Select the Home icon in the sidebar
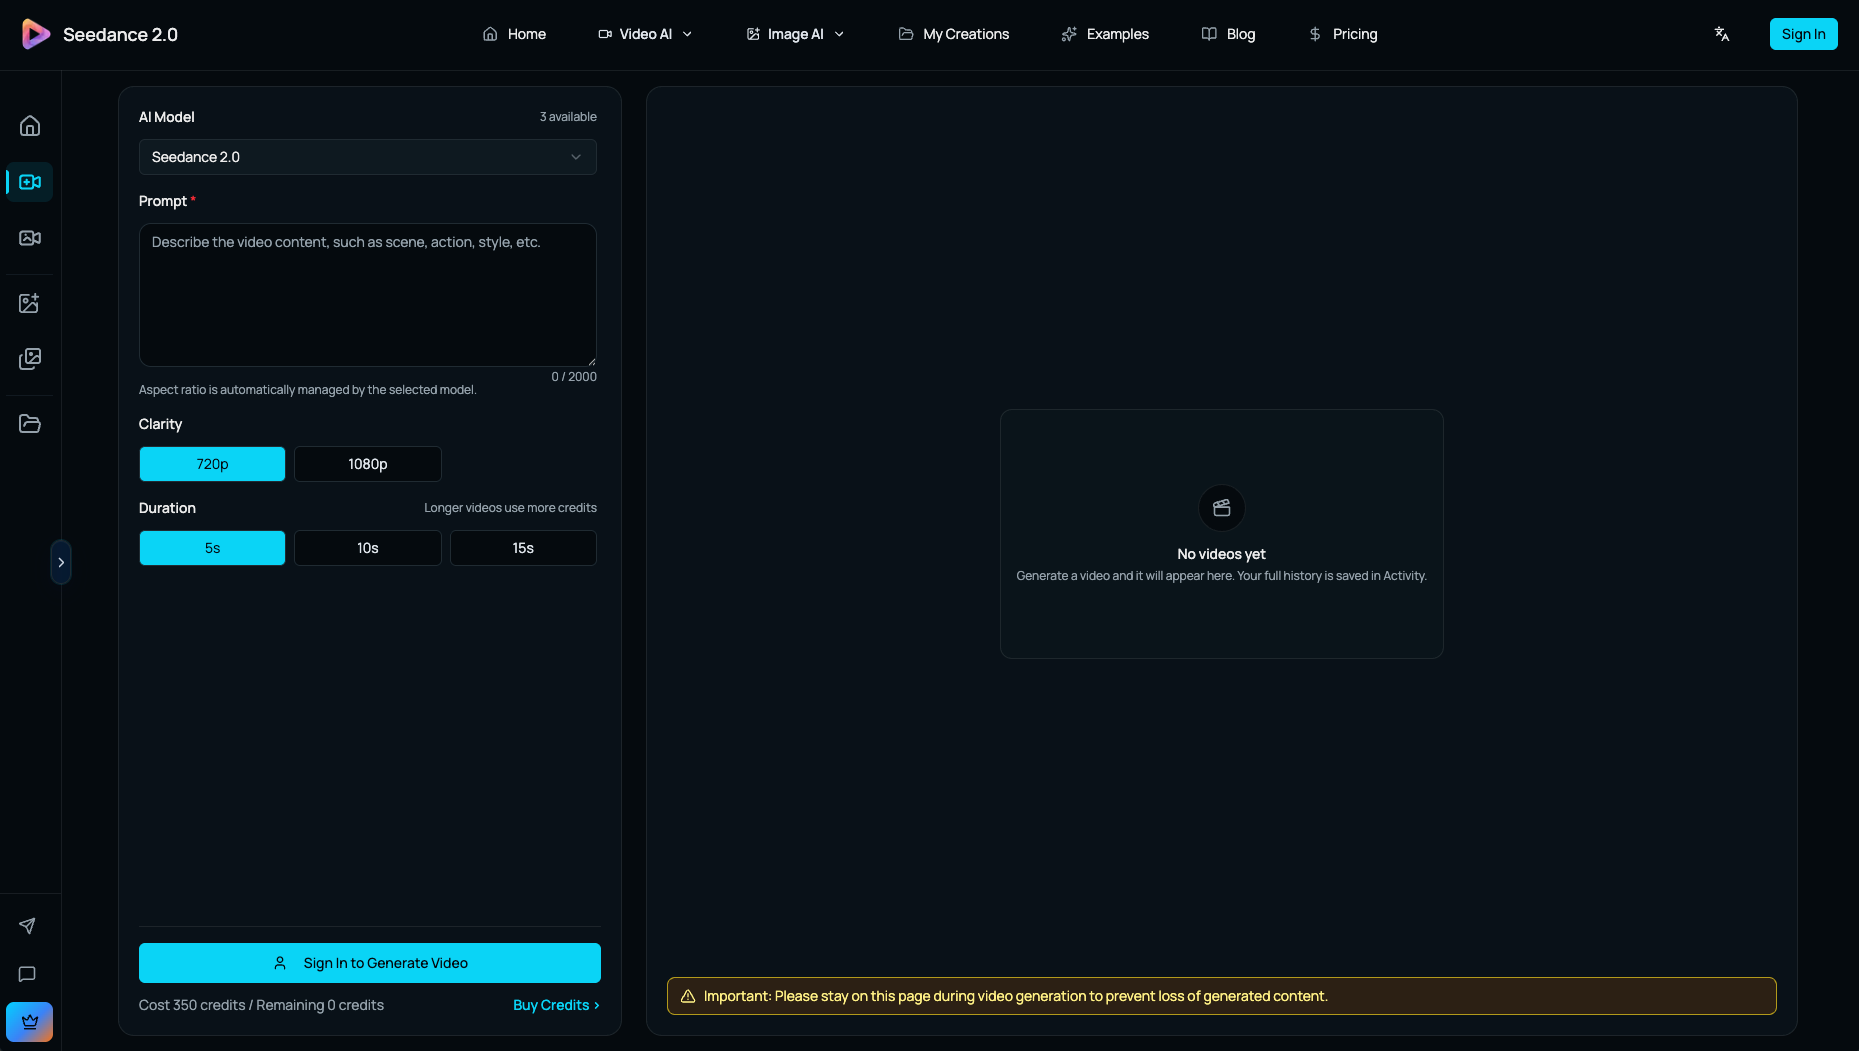Image resolution: width=1859 pixels, height=1051 pixels. tap(29, 125)
